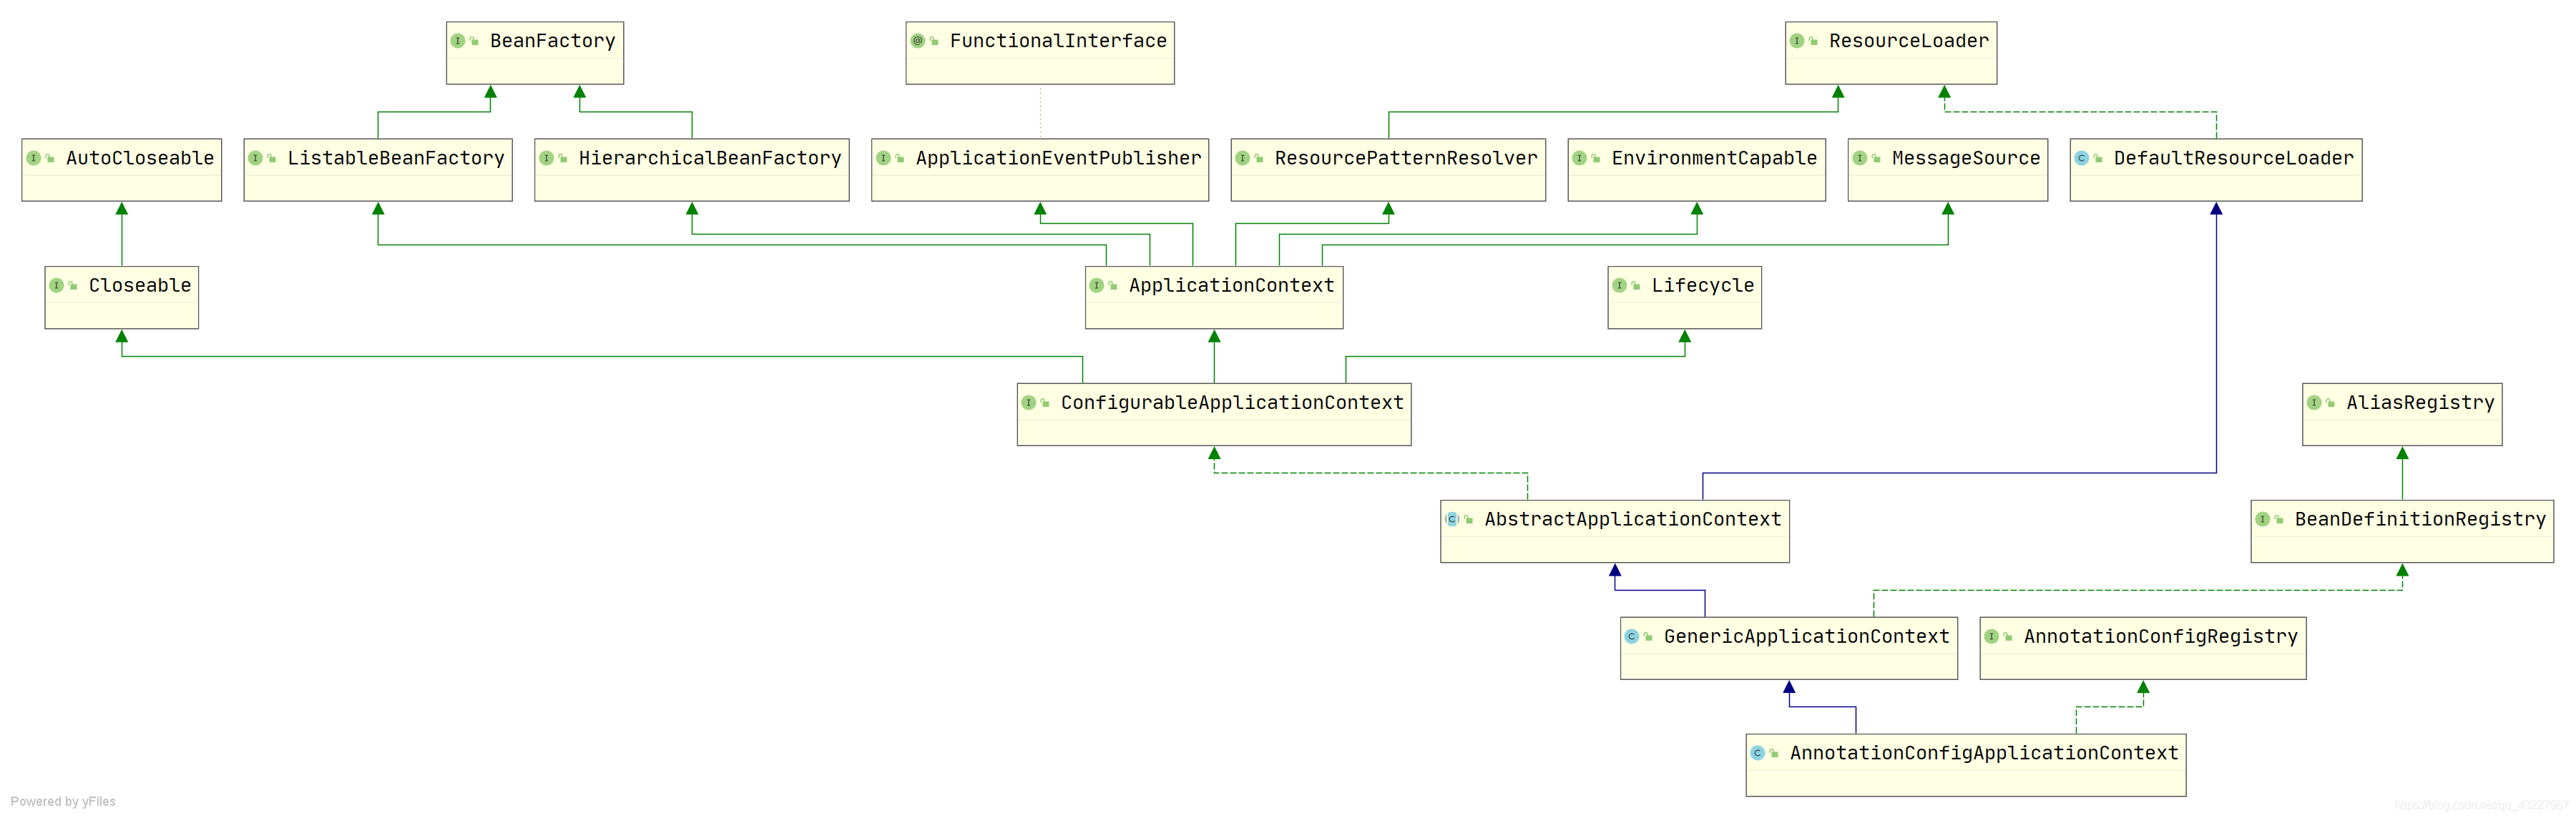Click the interface icon beside AliasRegistry
The height and width of the screenshot is (818, 2576).
tap(2314, 403)
